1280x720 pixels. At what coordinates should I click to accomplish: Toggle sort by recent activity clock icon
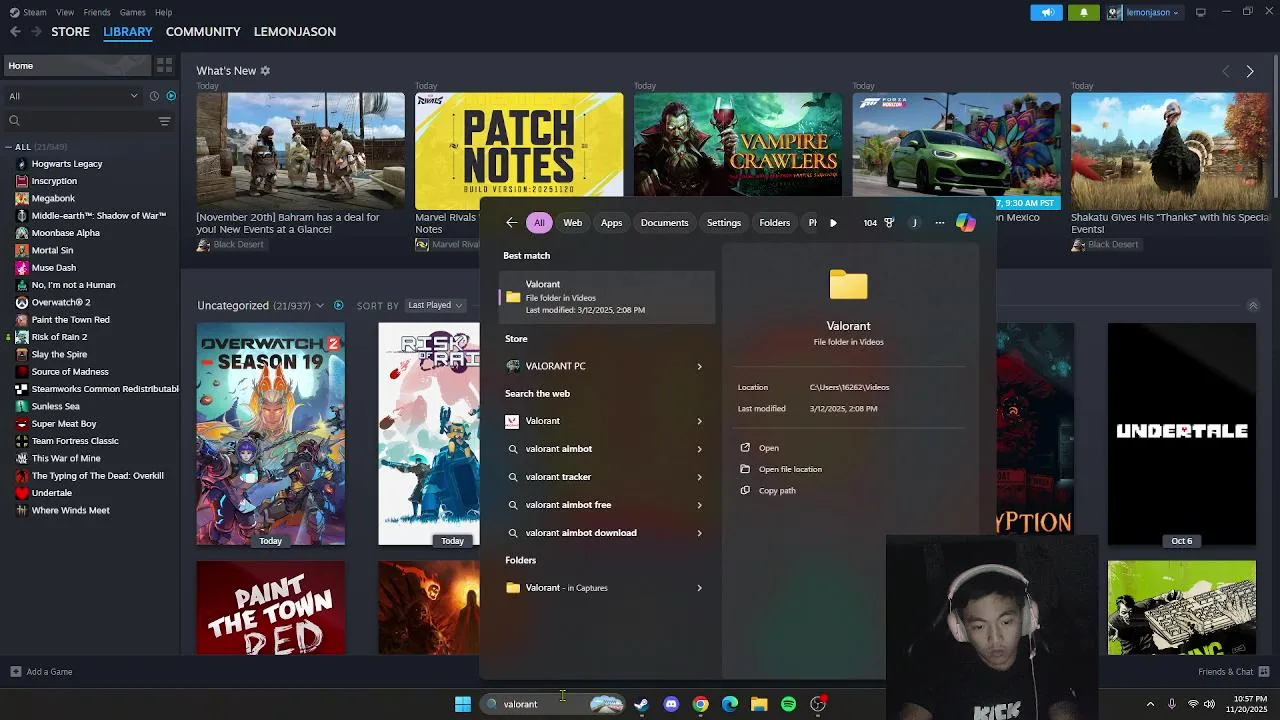click(154, 96)
